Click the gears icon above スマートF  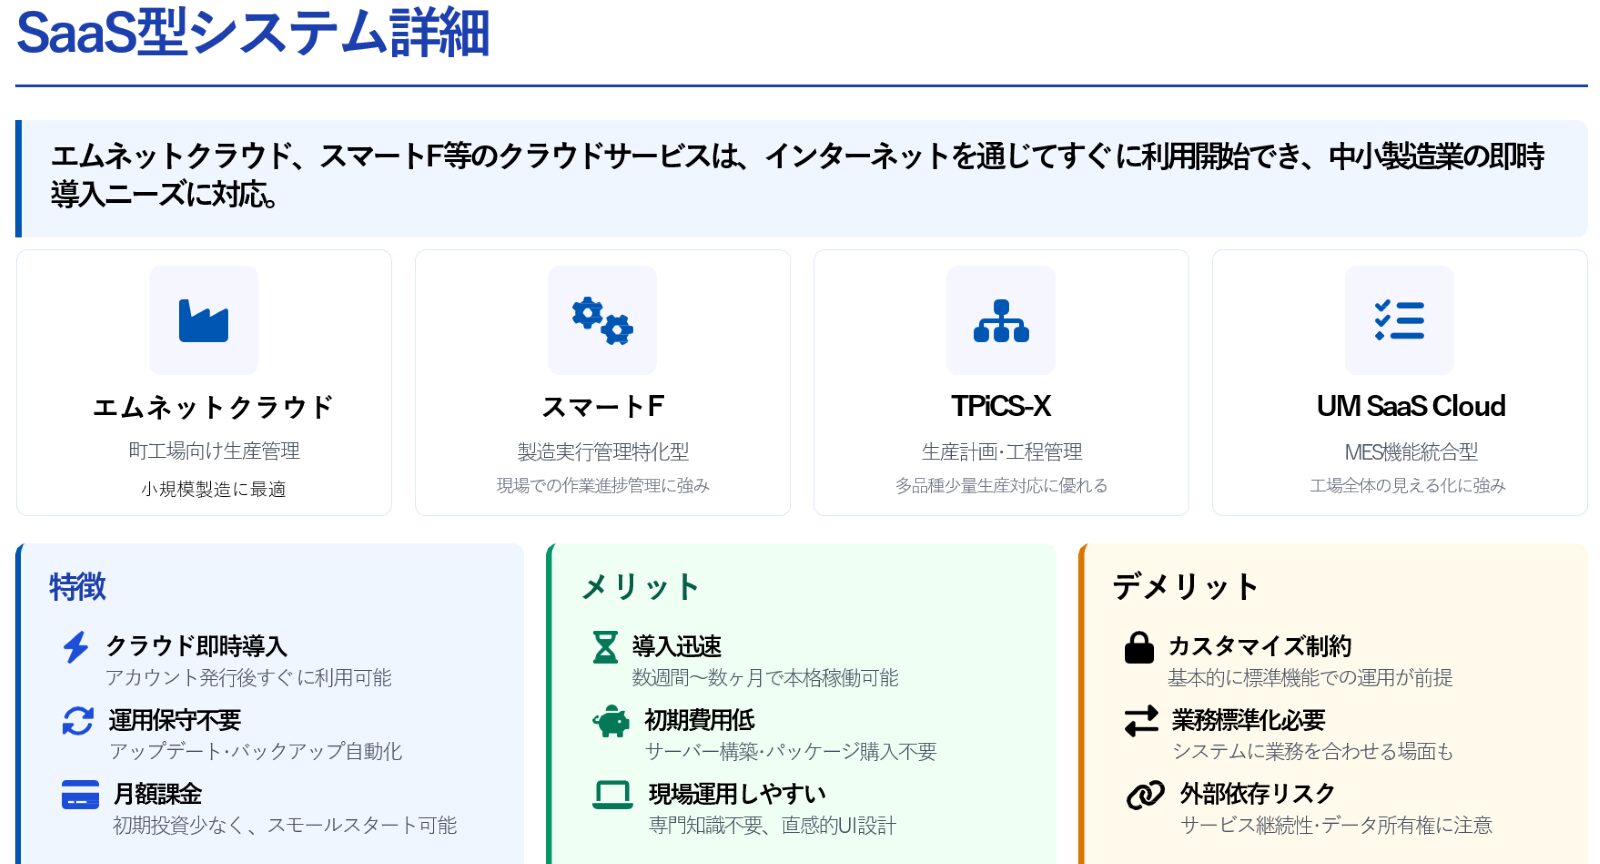[x=602, y=321]
